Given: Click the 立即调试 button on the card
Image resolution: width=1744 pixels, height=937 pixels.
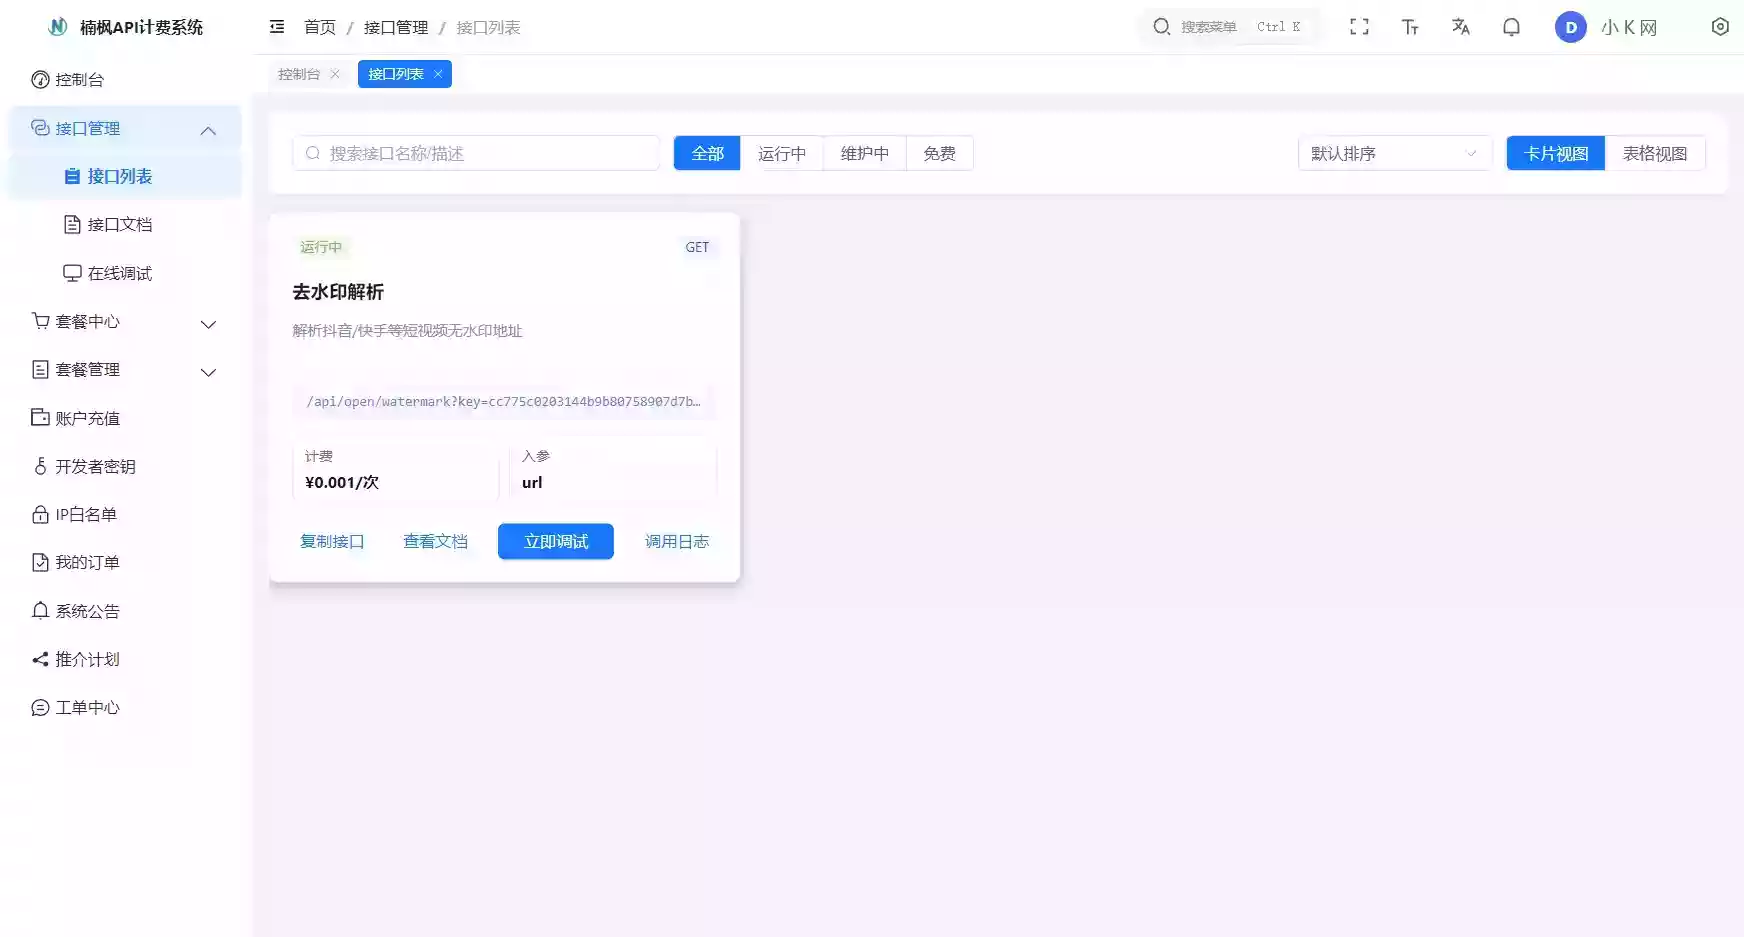Looking at the screenshot, I should coord(555,541).
